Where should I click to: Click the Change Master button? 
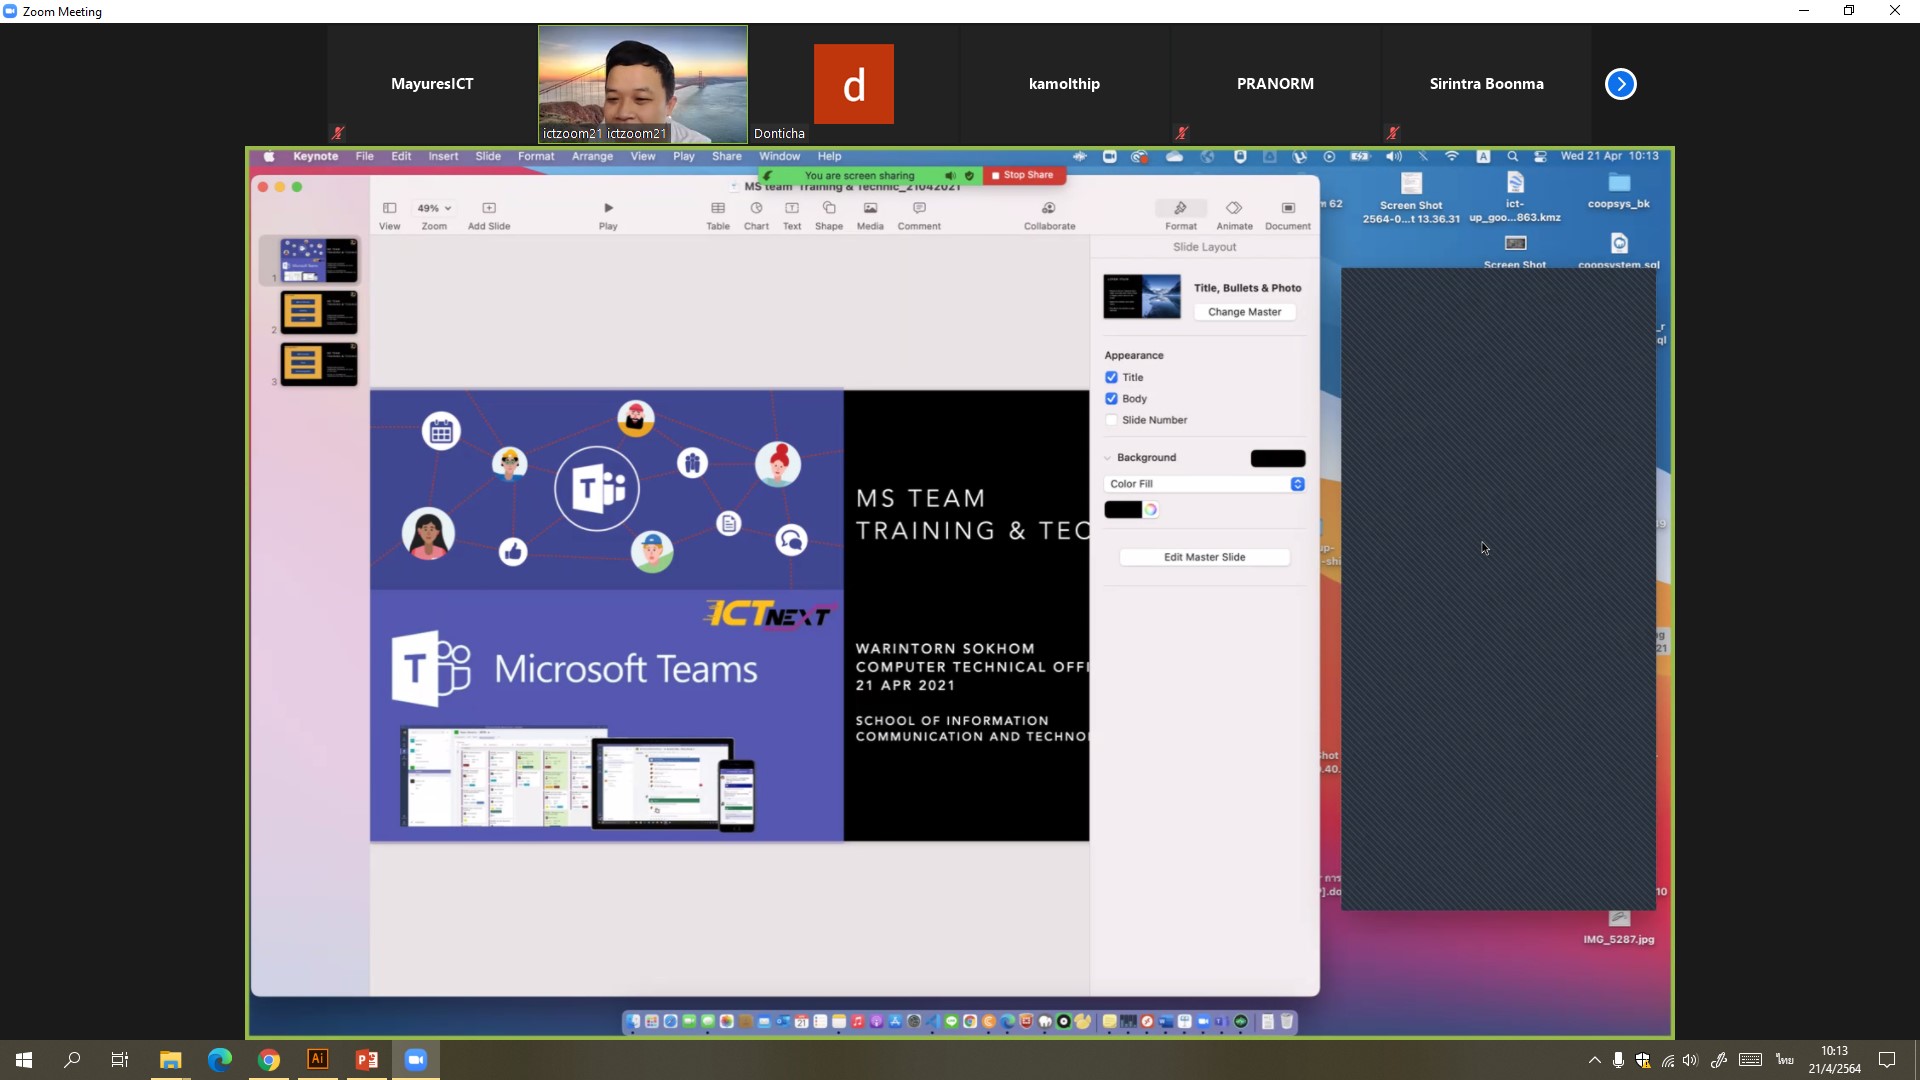coord(1244,312)
